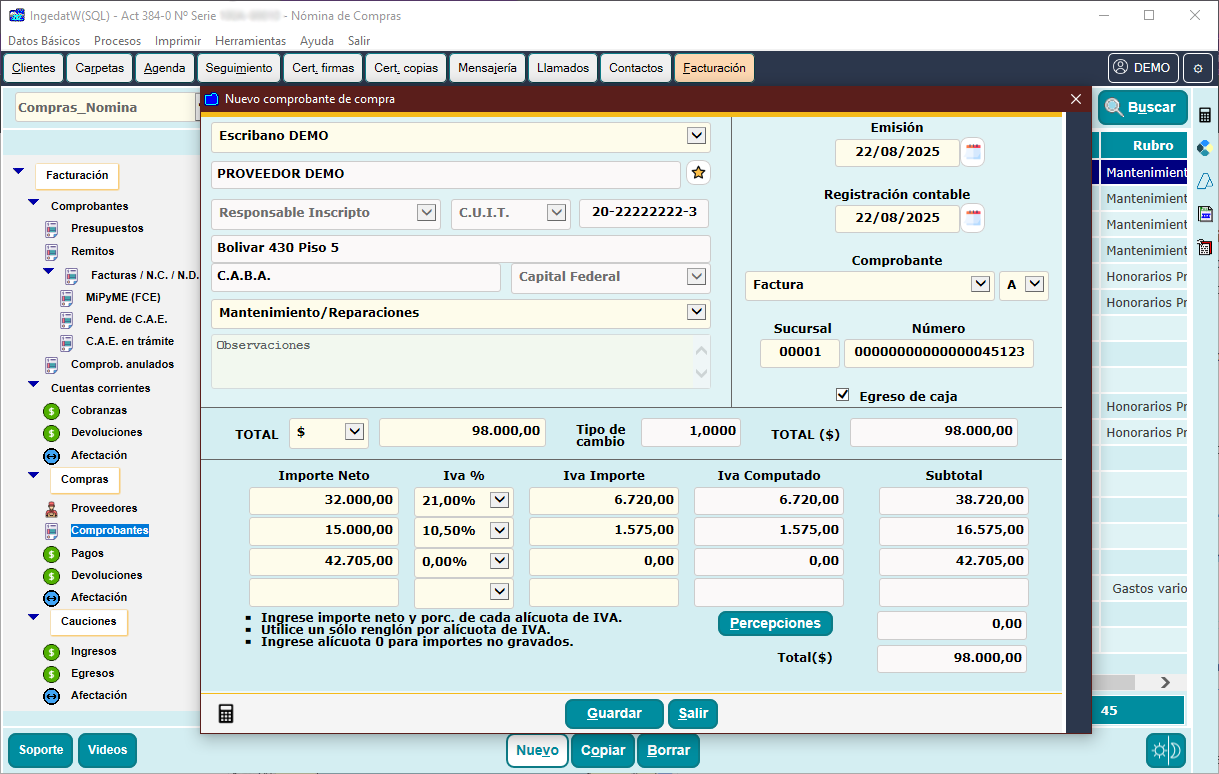This screenshot has width=1219, height=774.
Task: Click the Comprob. anulados icon
Action: pos(51,365)
